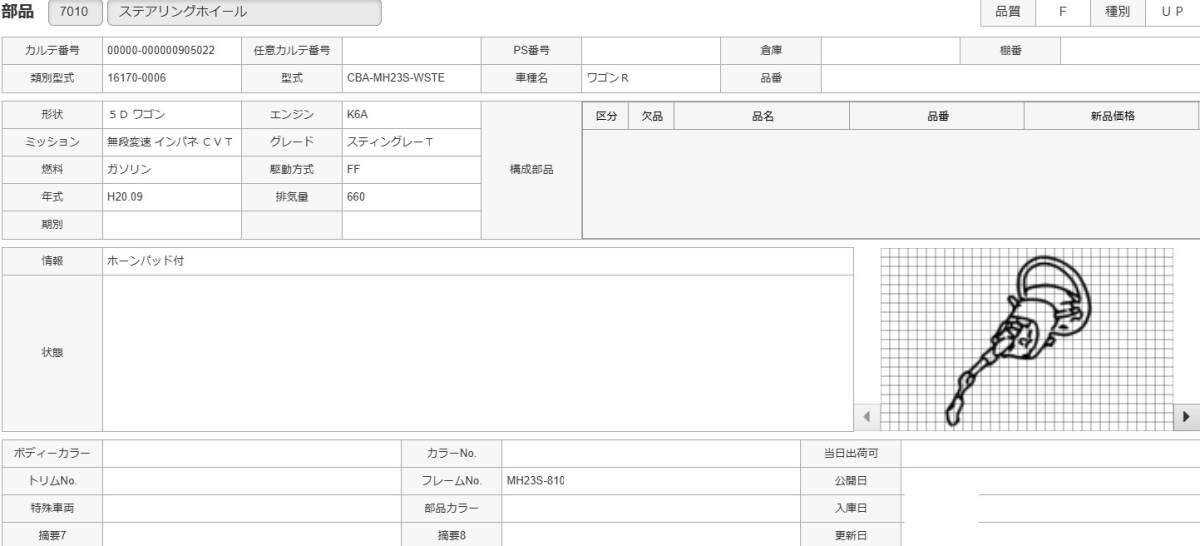1200x546 pixels.
Task: Click the empty 任意カルテ番号 field
Action: 412,50
